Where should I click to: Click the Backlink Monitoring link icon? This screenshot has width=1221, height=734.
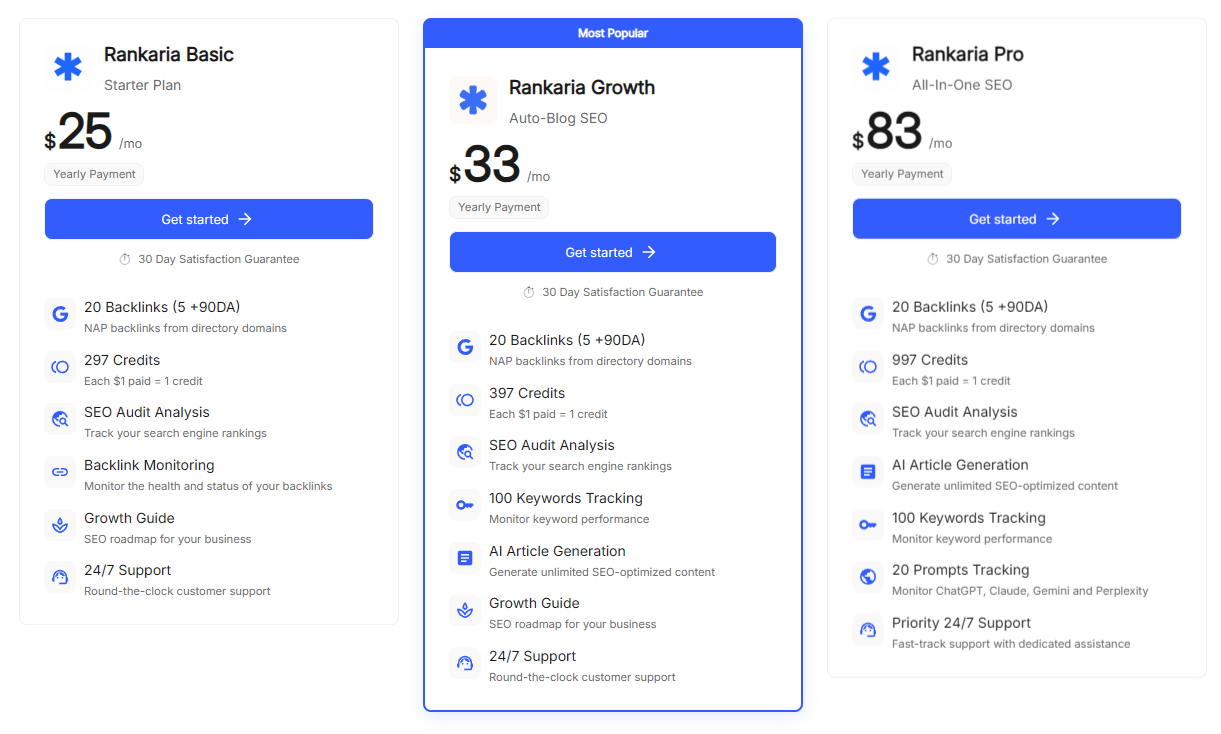coord(60,473)
